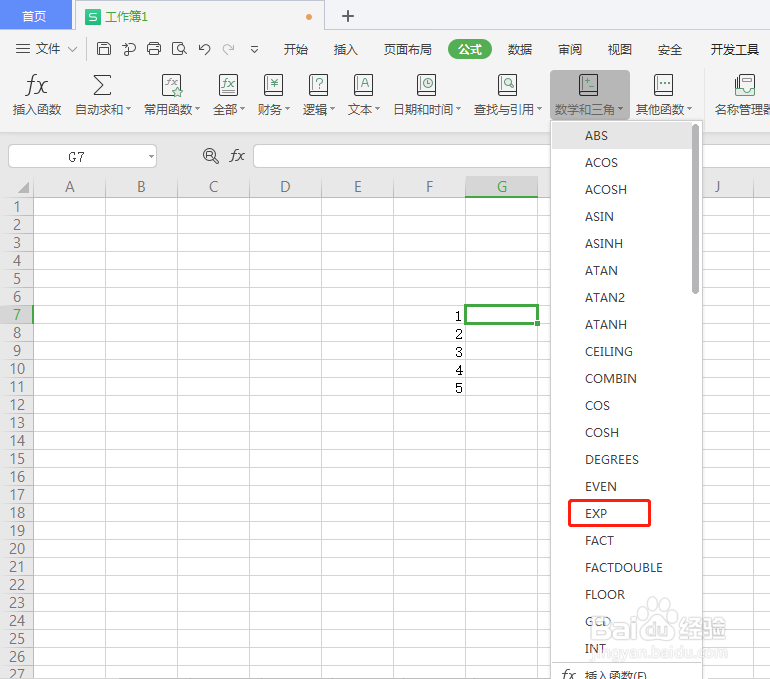Select the Formulas (公式) ribbon tab
770x679 pixels.
point(470,49)
